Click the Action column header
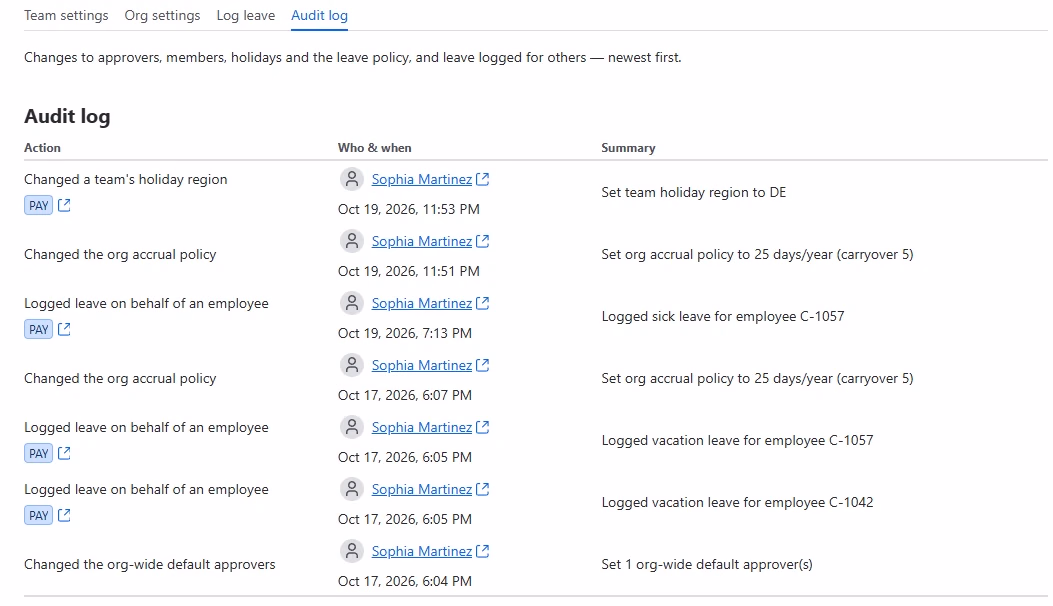Viewport: 1053px width, 606px height. click(x=42, y=148)
